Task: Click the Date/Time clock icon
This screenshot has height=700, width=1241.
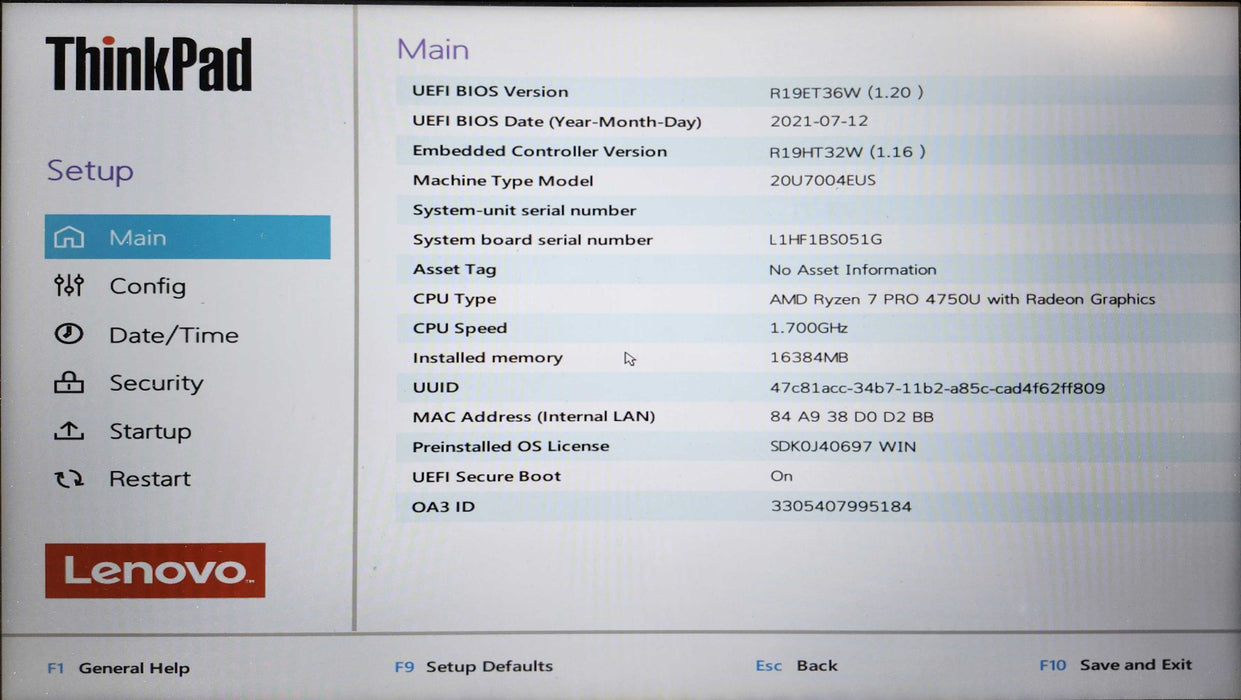Action: (x=70, y=334)
